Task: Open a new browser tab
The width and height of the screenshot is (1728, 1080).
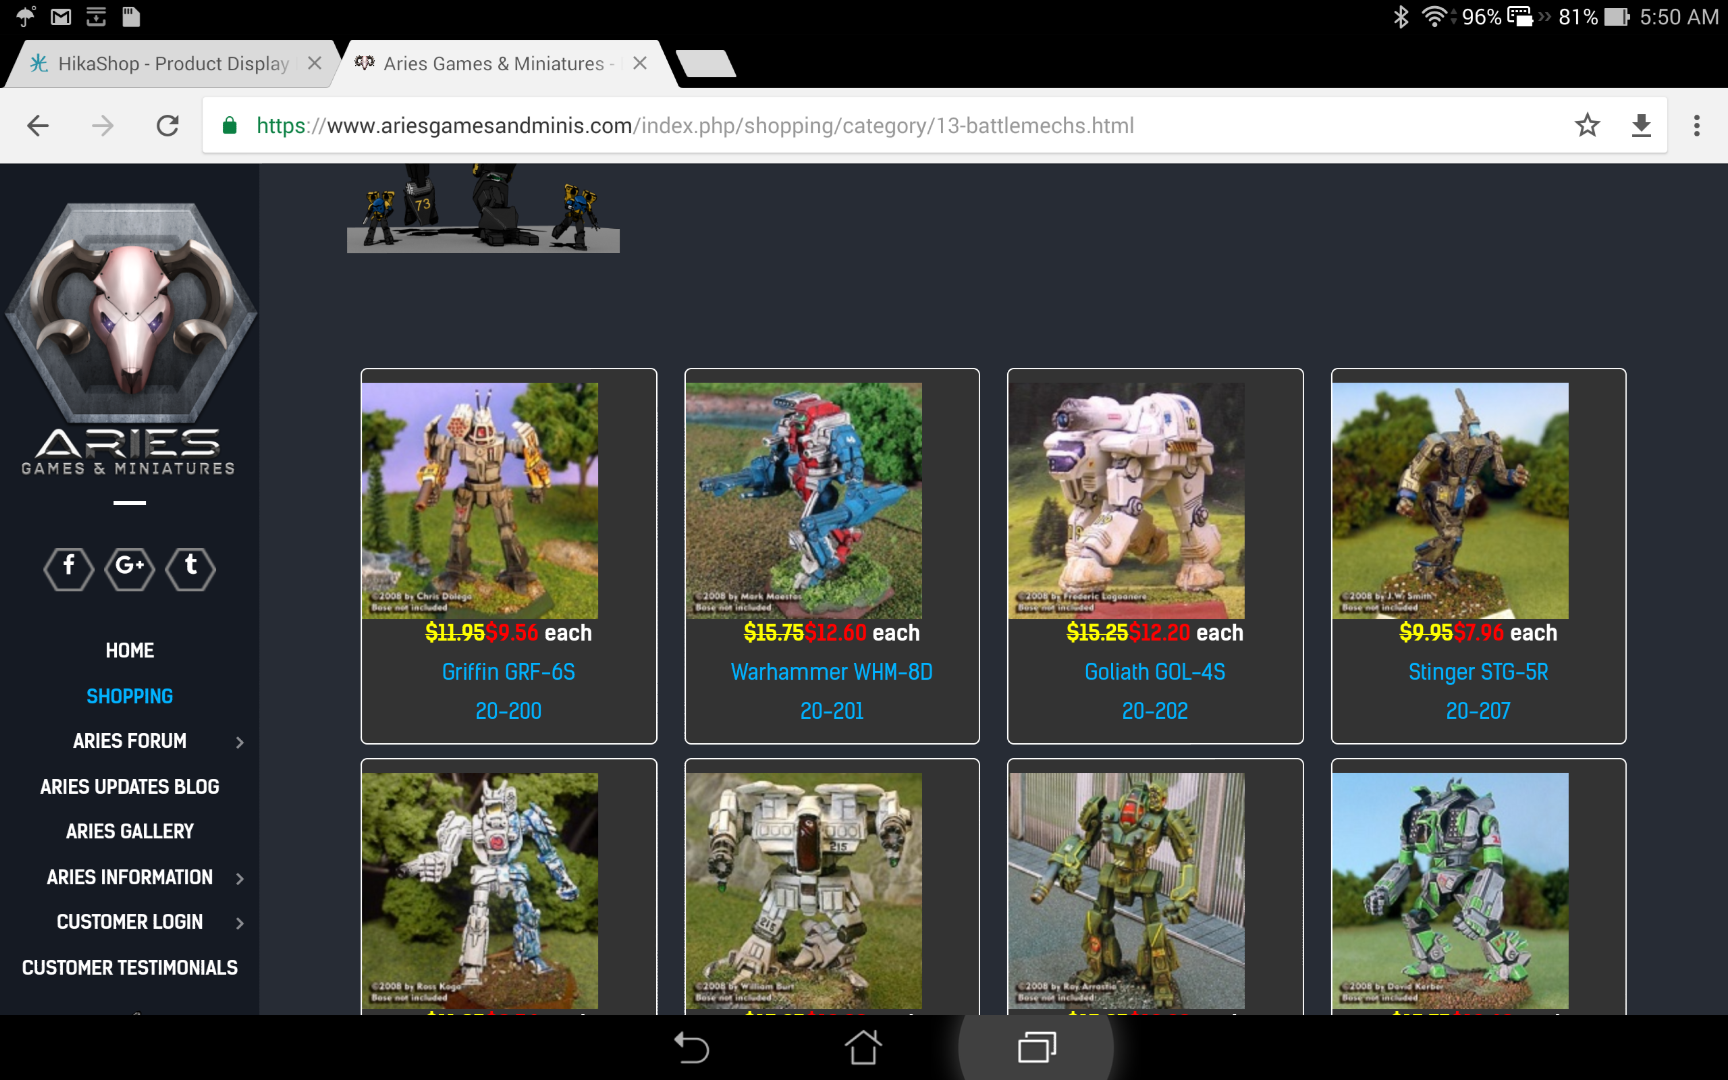Action: (706, 63)
